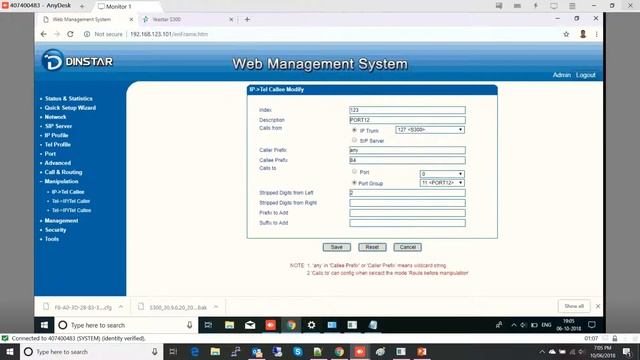Open IP->Tel Callee submenu item

[68, 192]
